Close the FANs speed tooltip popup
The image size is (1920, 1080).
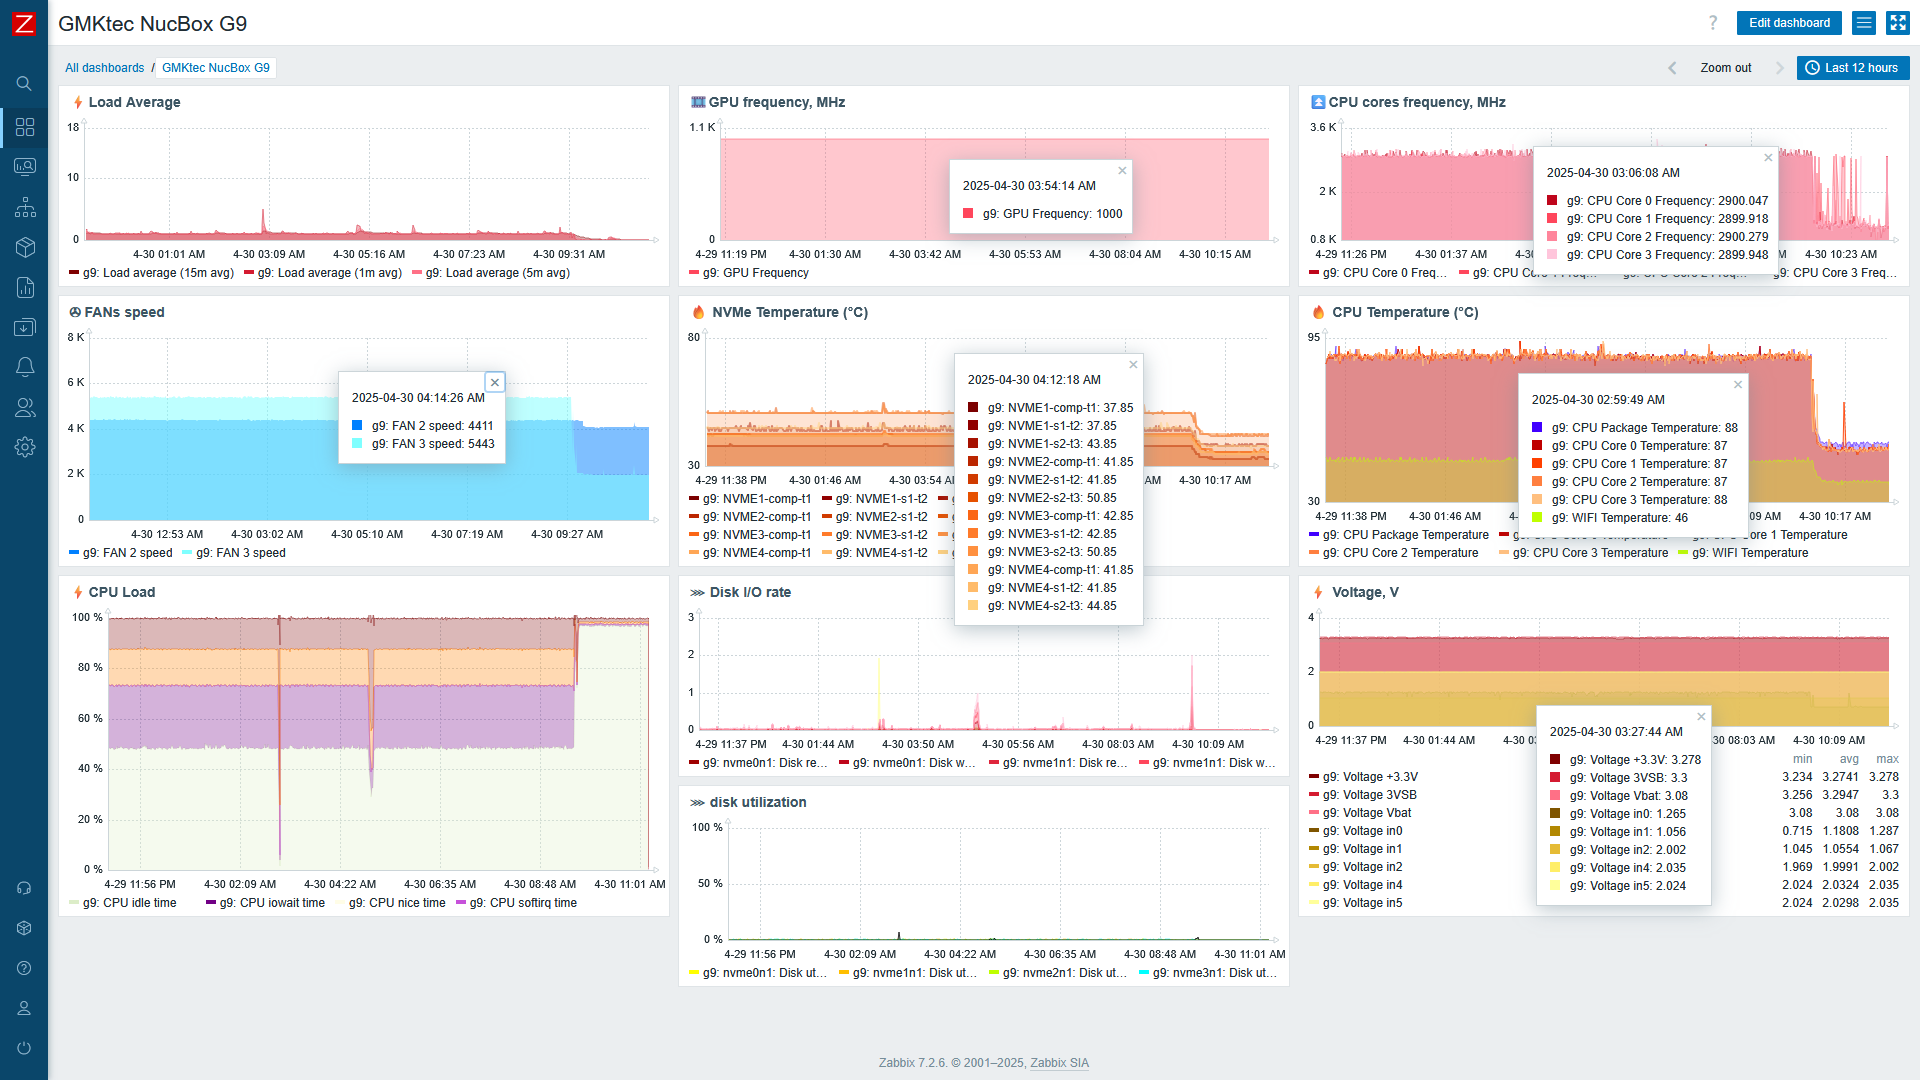pos(495,383)
